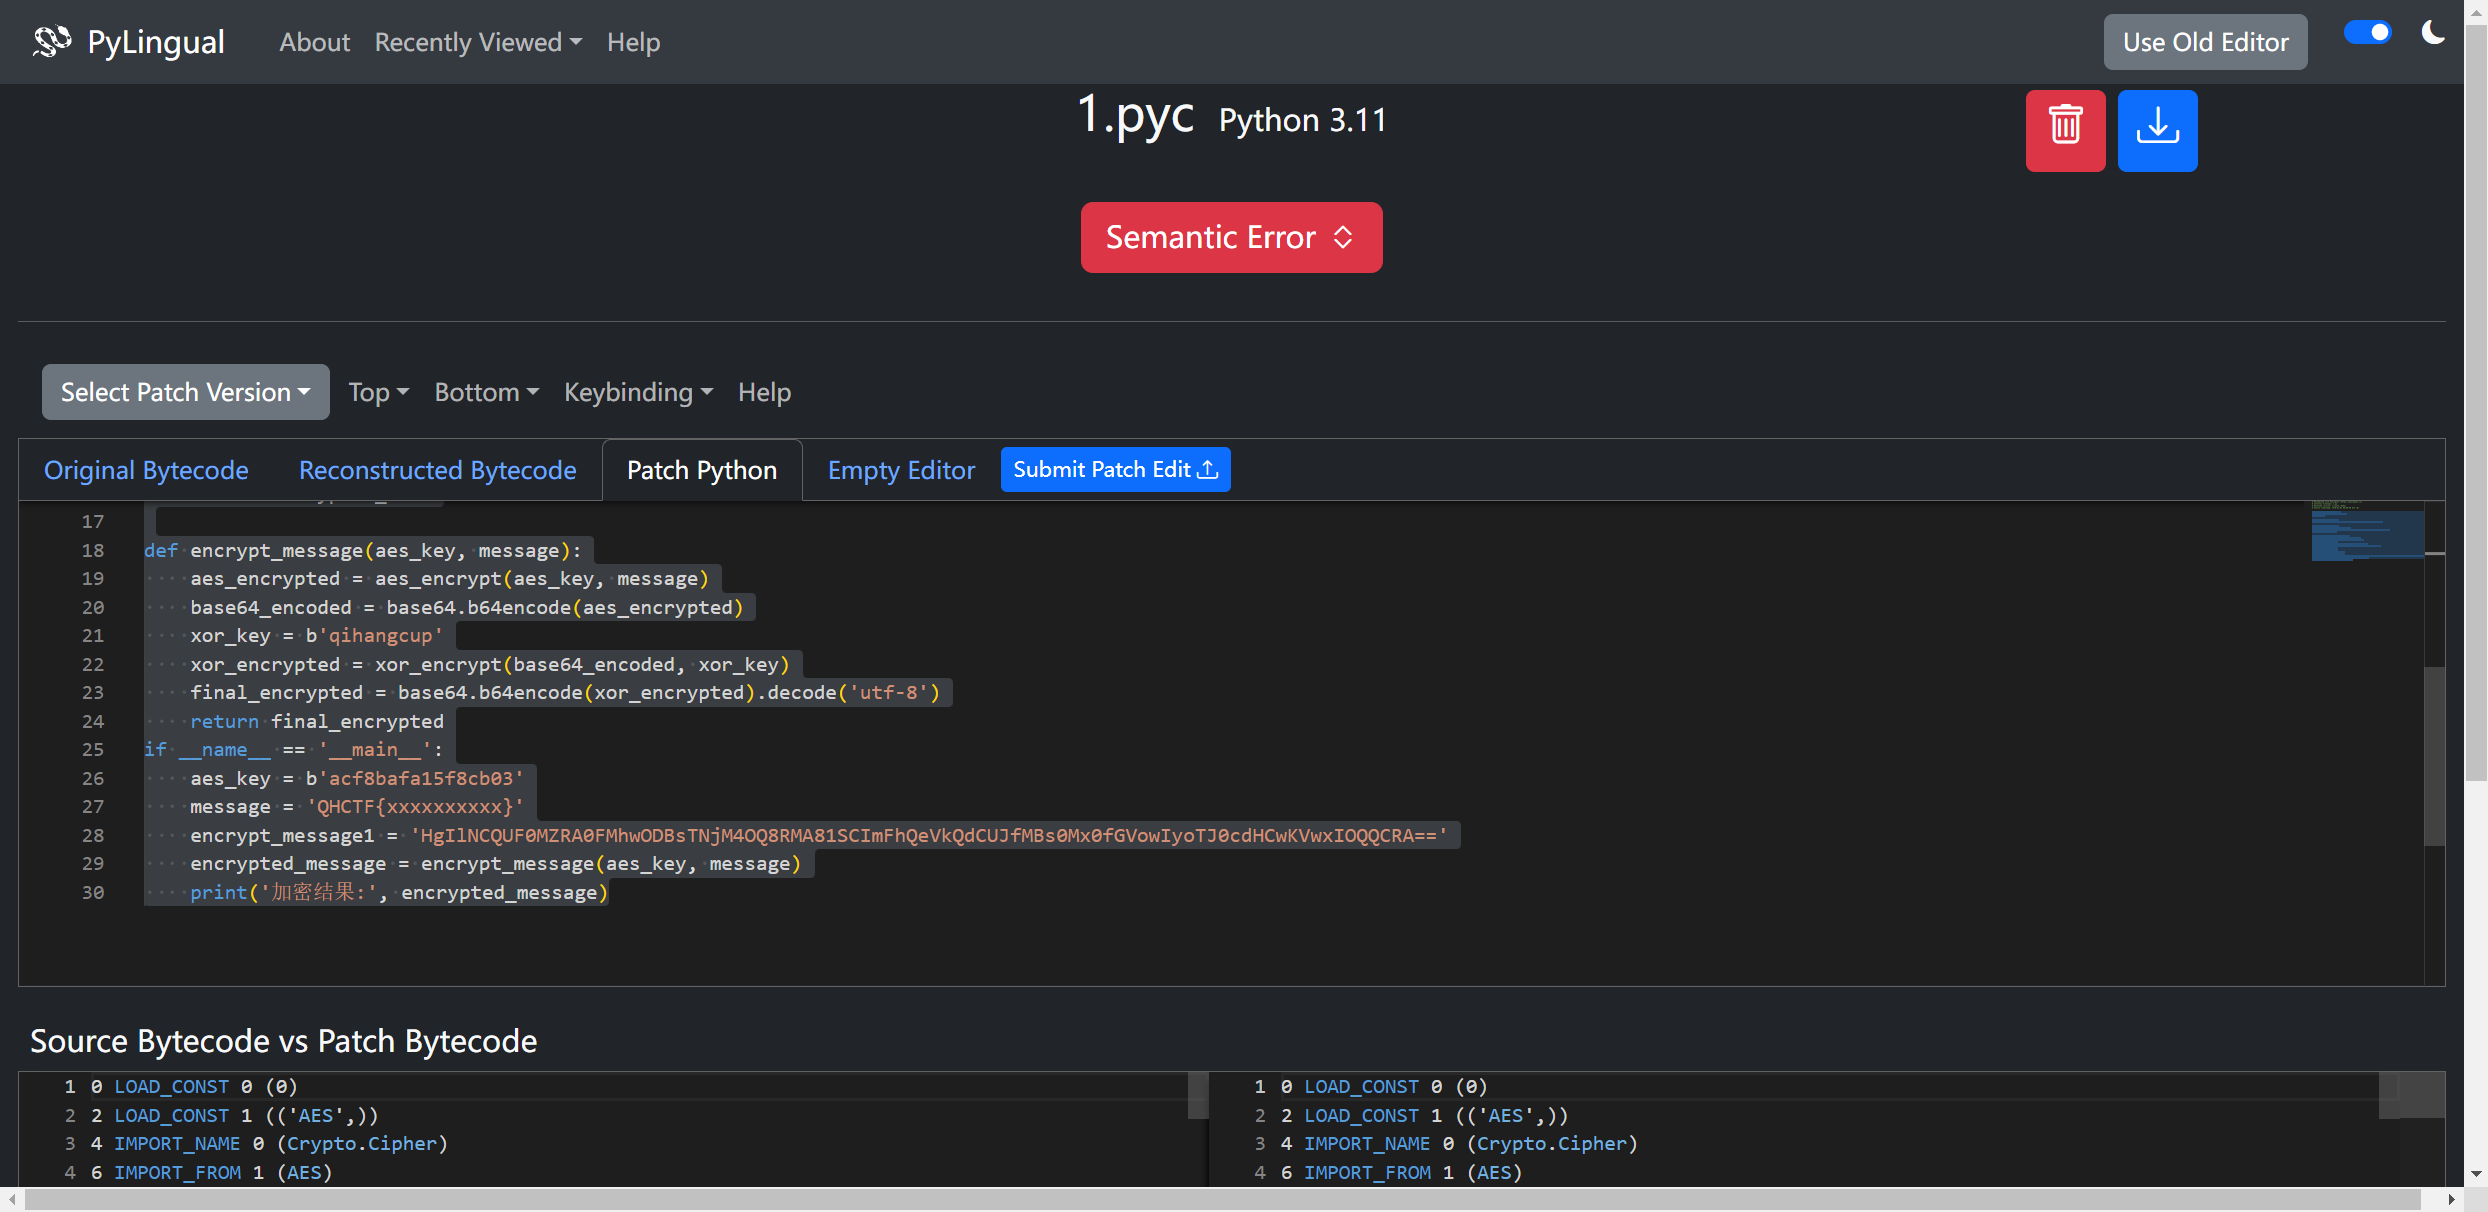Click the PyLingual snake logo icon

[x=52, y=41]
